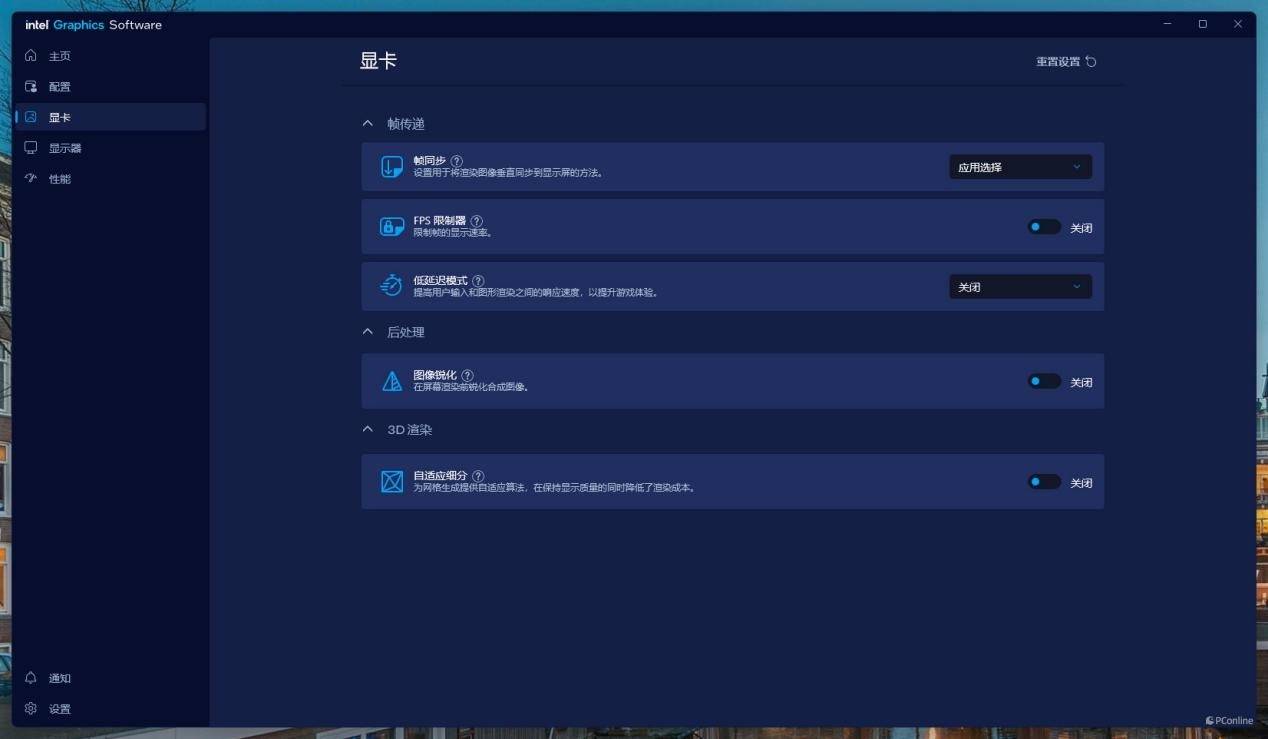Click the 配置 profile icon in sidebar
The width and height of the screenshot is (1268, 739).
[x=31, y=87]
